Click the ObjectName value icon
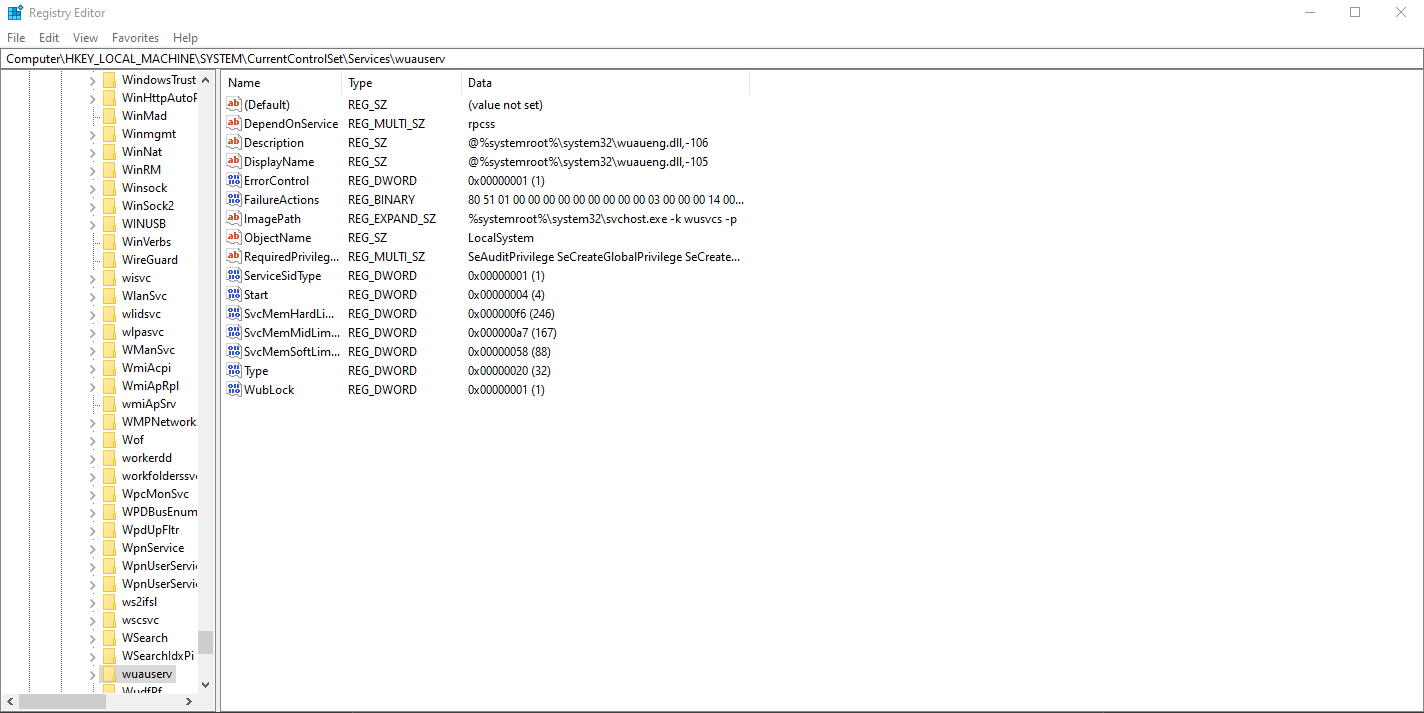Screen dimensions: 1424x713 click(234, 238)
